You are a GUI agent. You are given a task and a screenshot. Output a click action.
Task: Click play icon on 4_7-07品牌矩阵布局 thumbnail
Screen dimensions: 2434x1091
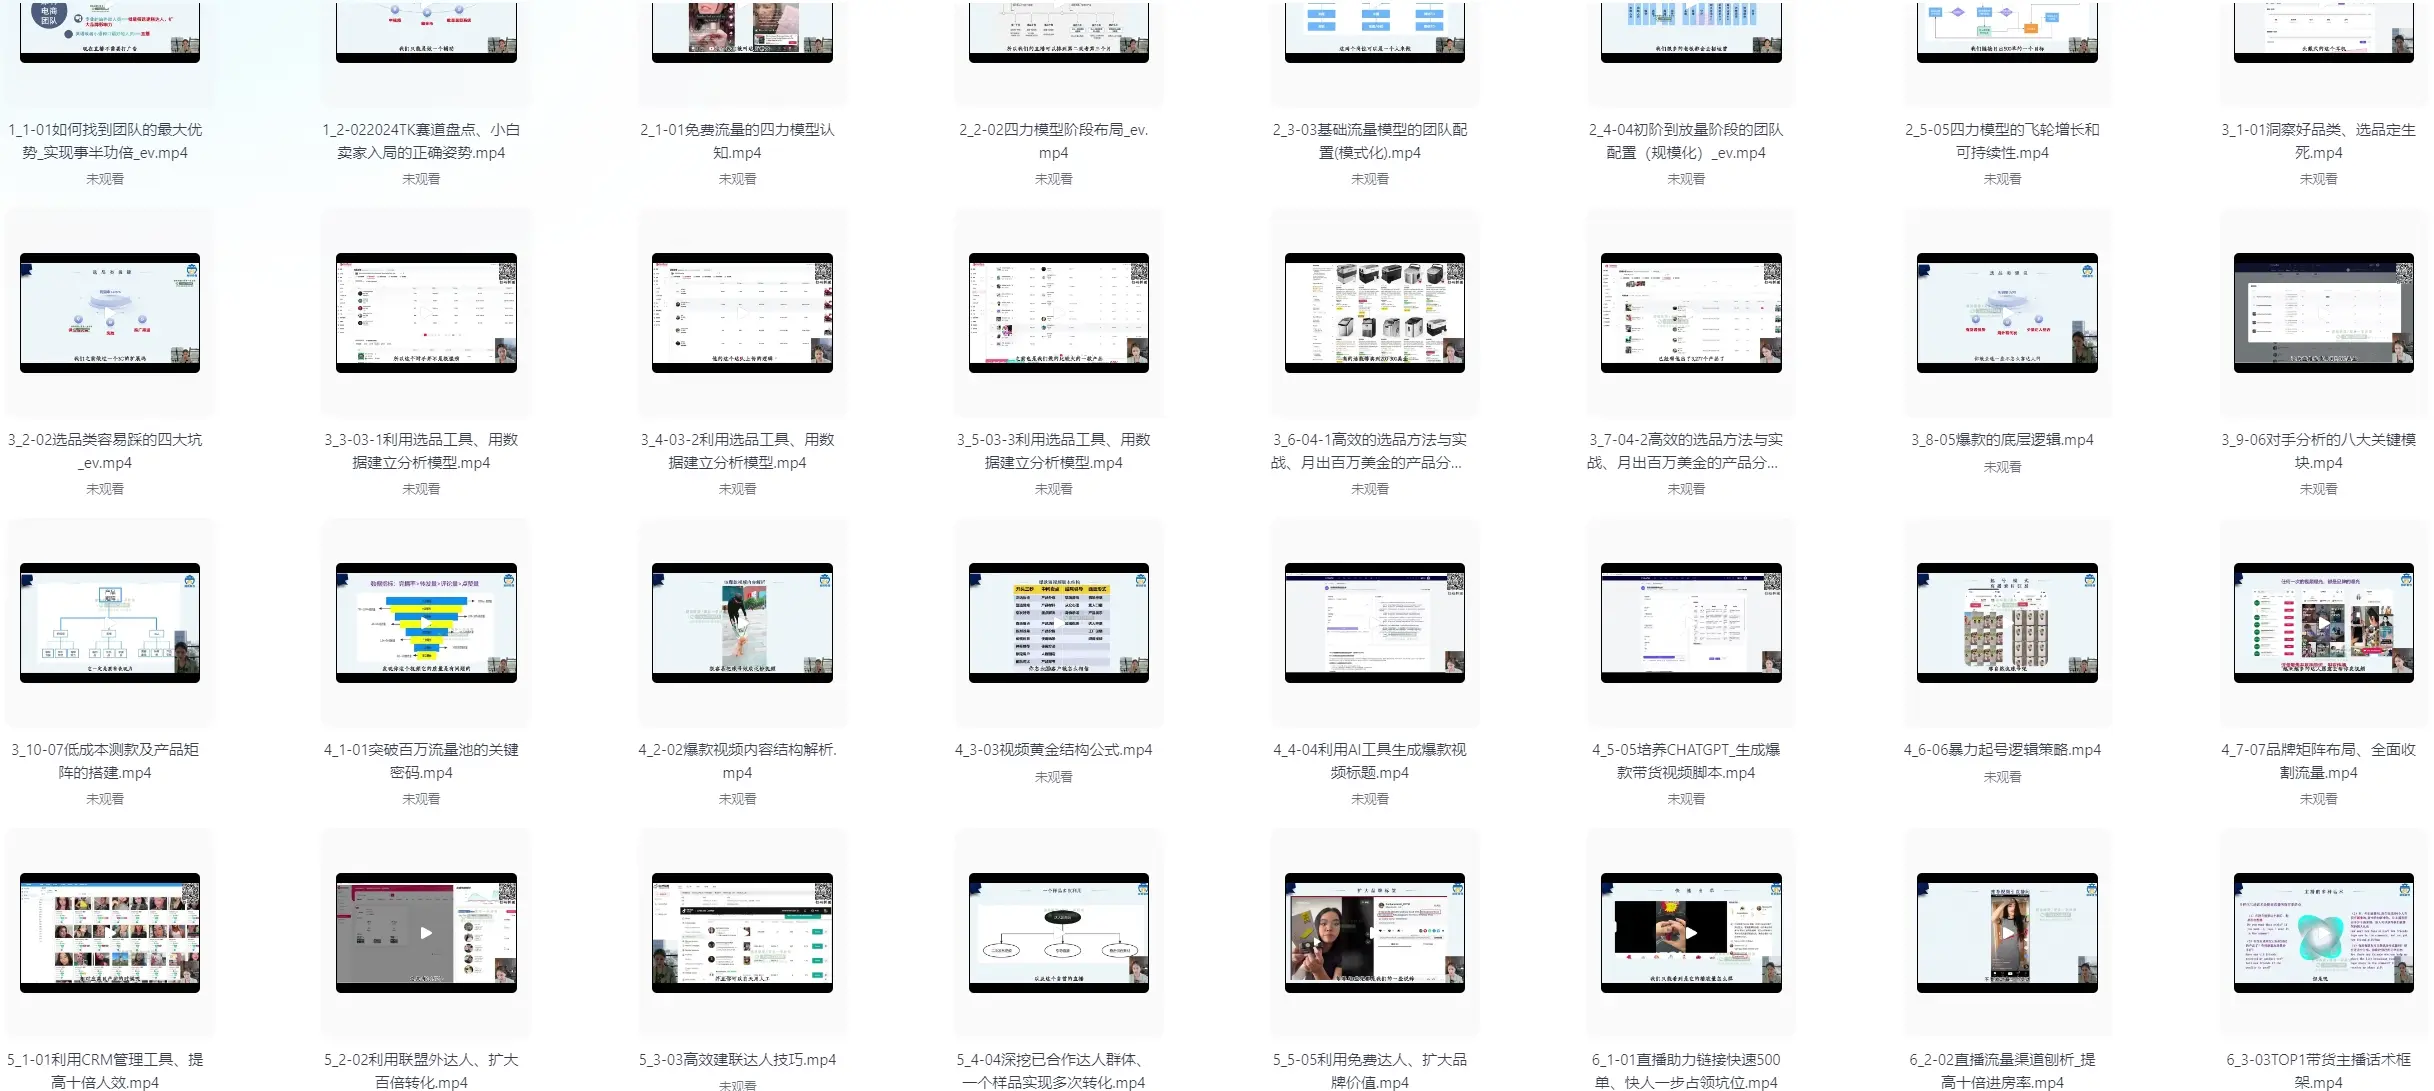coord(2323,622)
